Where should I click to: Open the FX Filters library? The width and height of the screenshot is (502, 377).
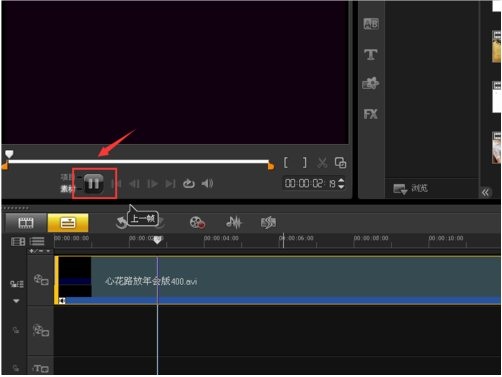click(371, 114)
